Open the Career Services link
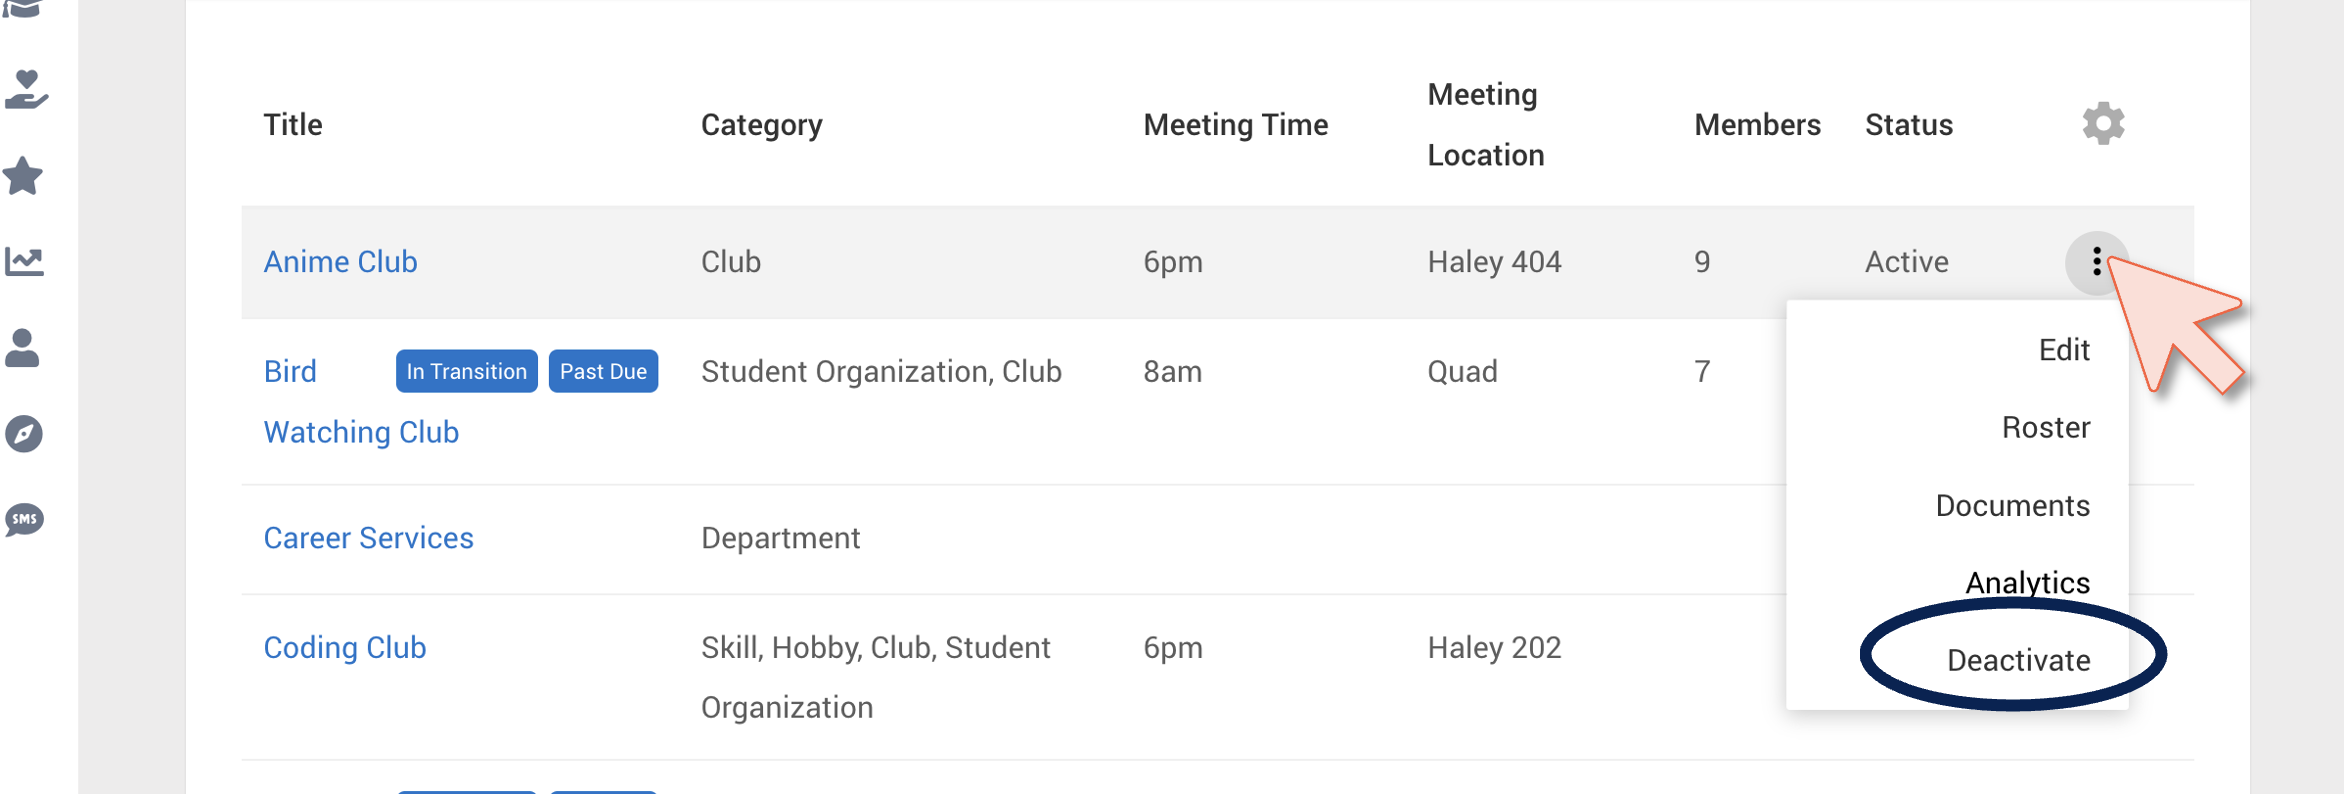The height and width of the screenshot is (794, 2344). pyautogui.click(x=368, y=539)
